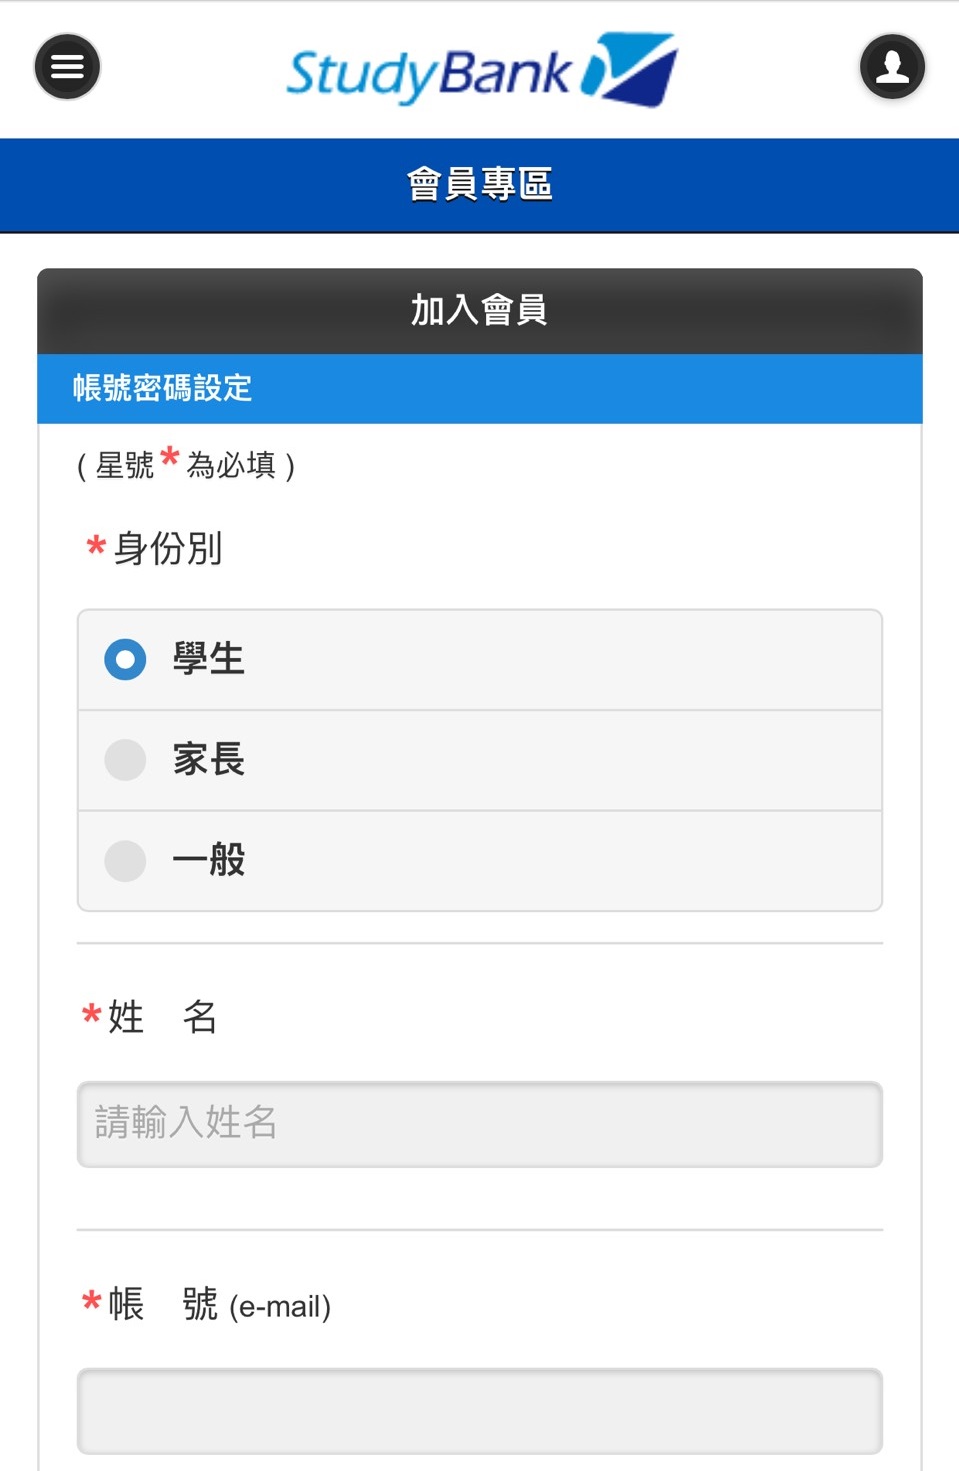Select the 一般 radio button

pos(125,860)
